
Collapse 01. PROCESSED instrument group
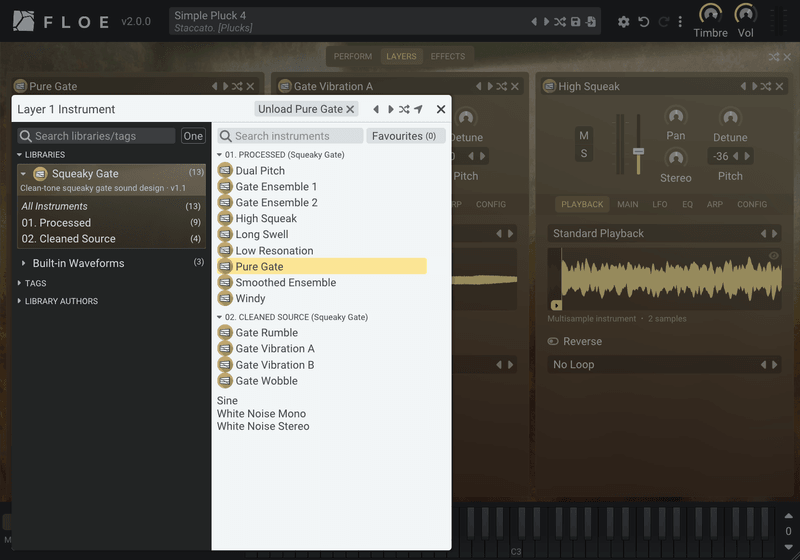281,155
